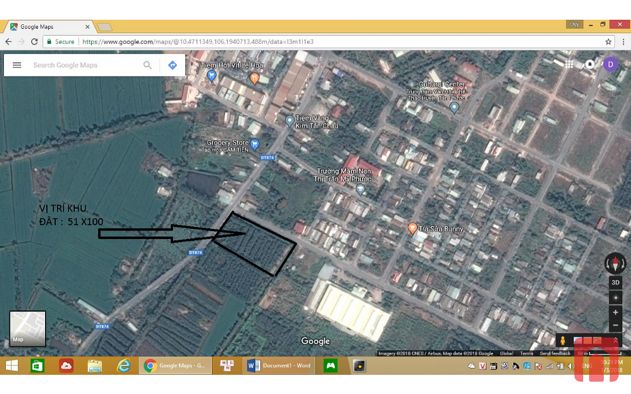Open the notifications bell icon
Screen dimensions: 631x394
(590, 64)
